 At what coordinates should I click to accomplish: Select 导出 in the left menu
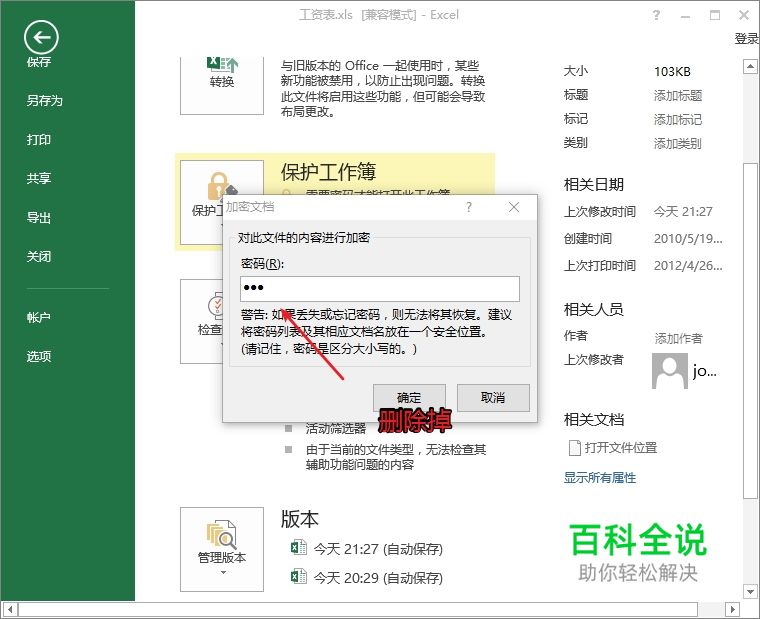click(x=39, y=218)
